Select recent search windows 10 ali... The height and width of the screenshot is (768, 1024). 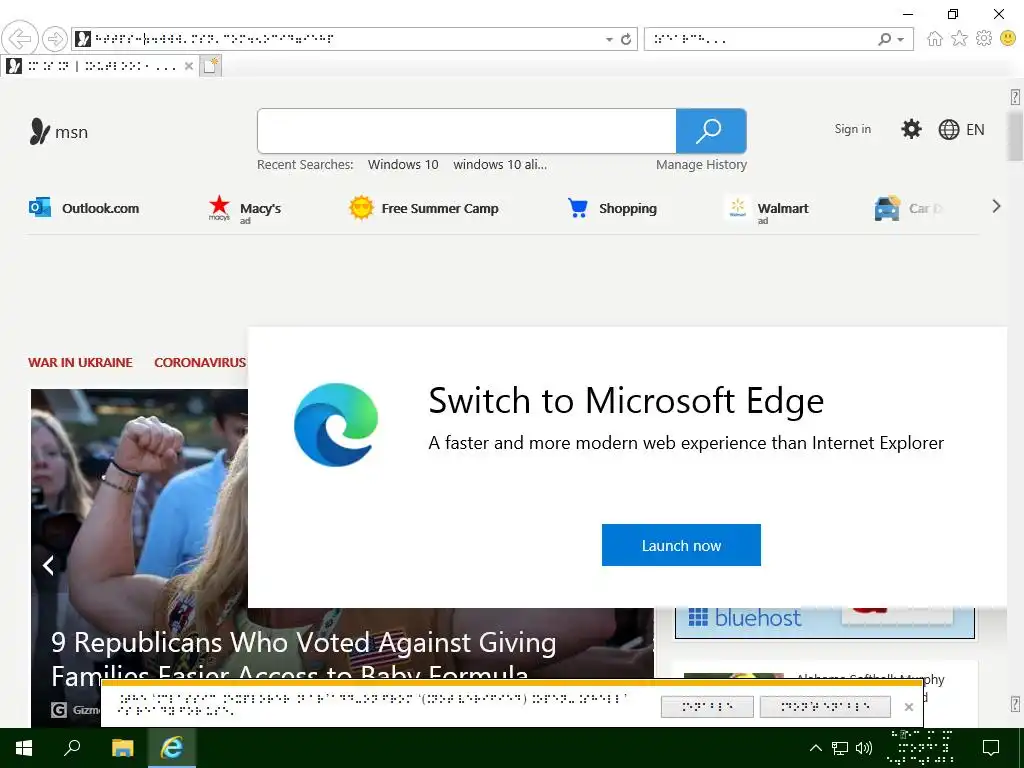tap(500, 165)
